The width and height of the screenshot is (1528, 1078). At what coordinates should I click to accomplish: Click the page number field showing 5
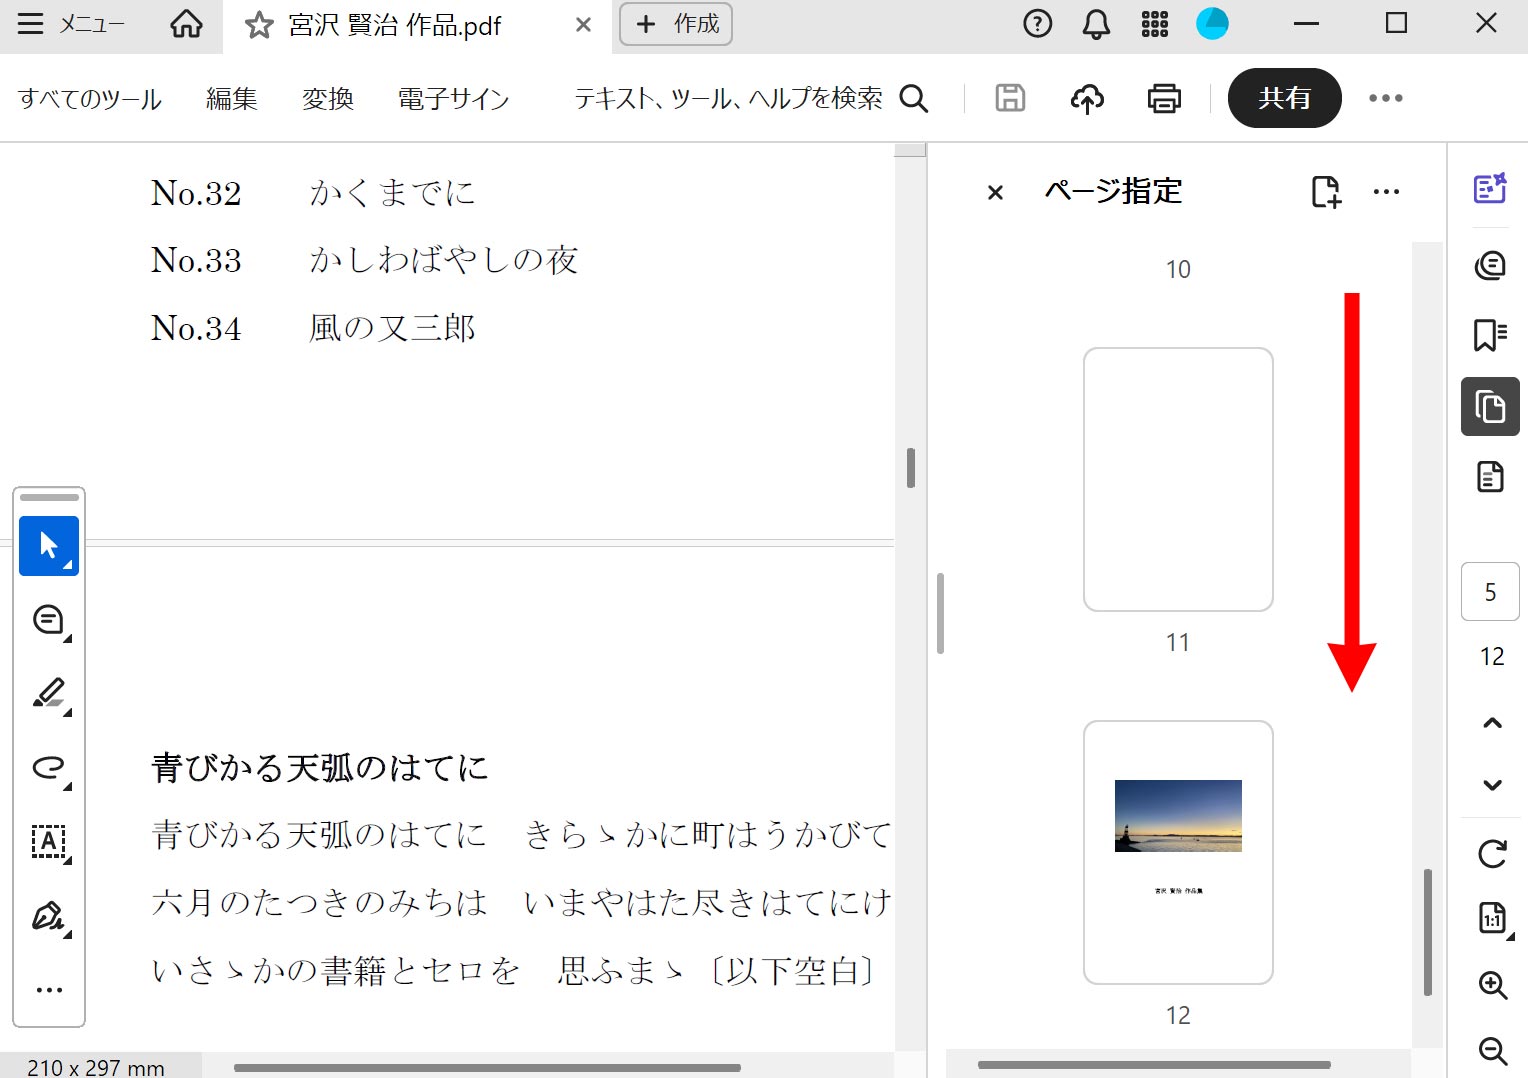coord(1490,592)
